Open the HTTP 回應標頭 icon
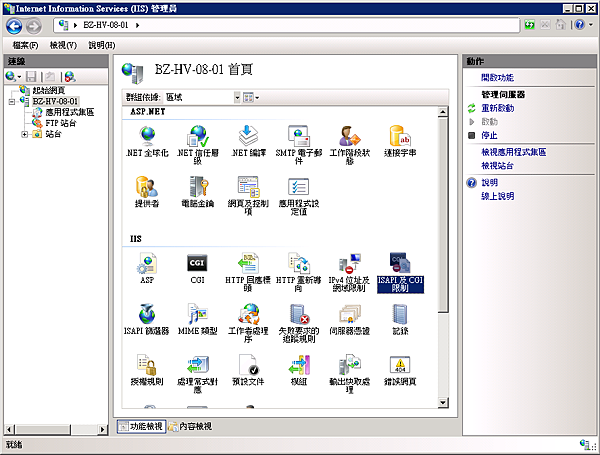Image resolution: width=600 pixels, height=455 pixels. [x=248, y=272]
